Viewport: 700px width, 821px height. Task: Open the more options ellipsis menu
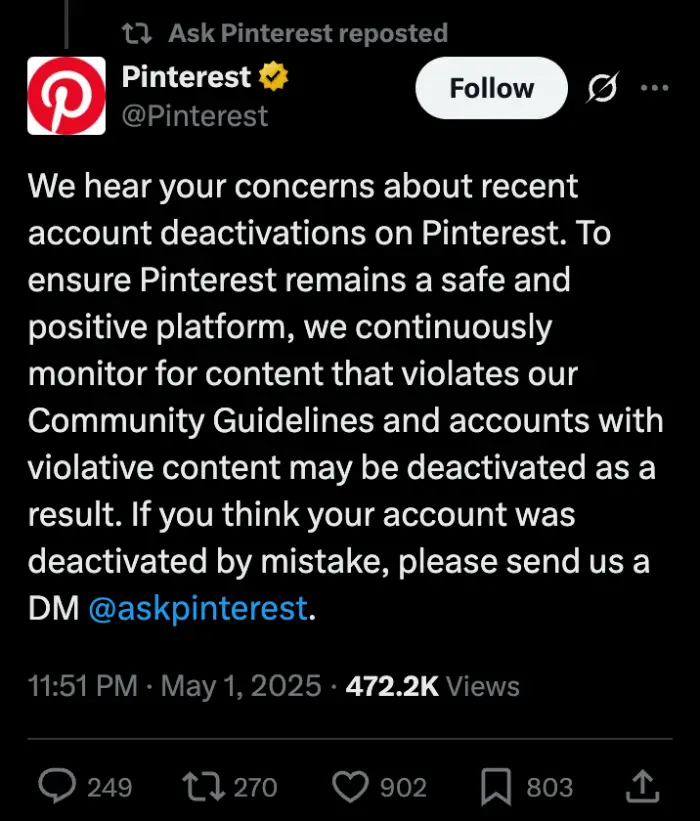[x=656, y=87]
